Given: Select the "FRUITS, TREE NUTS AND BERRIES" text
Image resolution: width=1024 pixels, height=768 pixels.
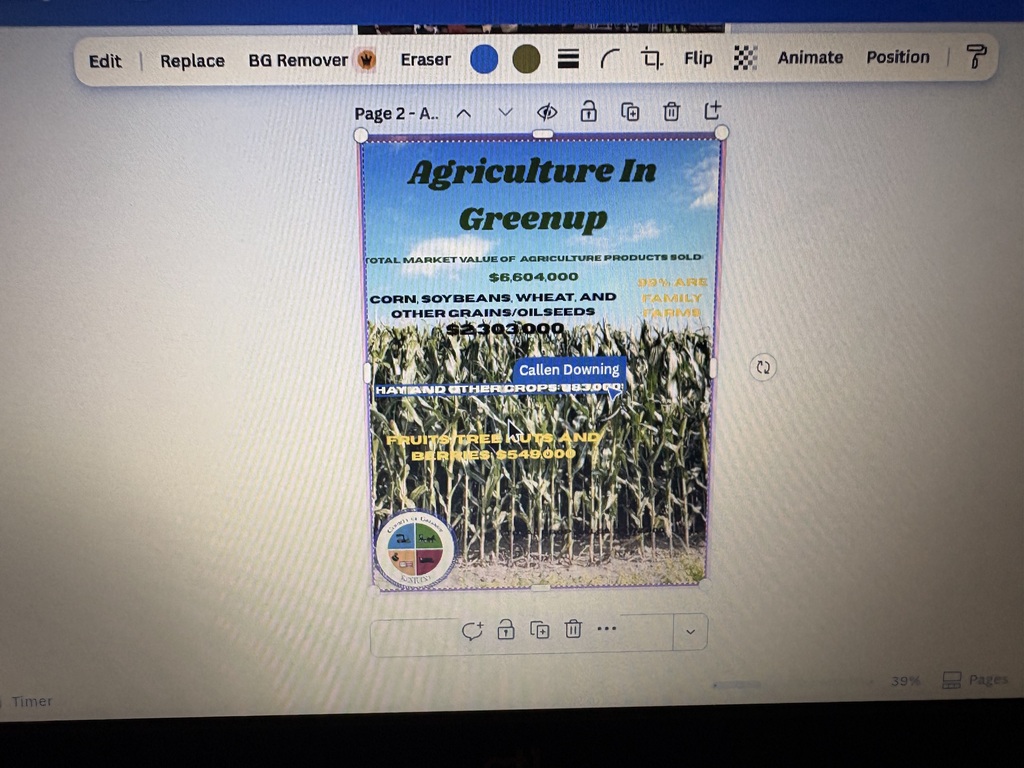Looking at the screenshot, I should (493, 446).
